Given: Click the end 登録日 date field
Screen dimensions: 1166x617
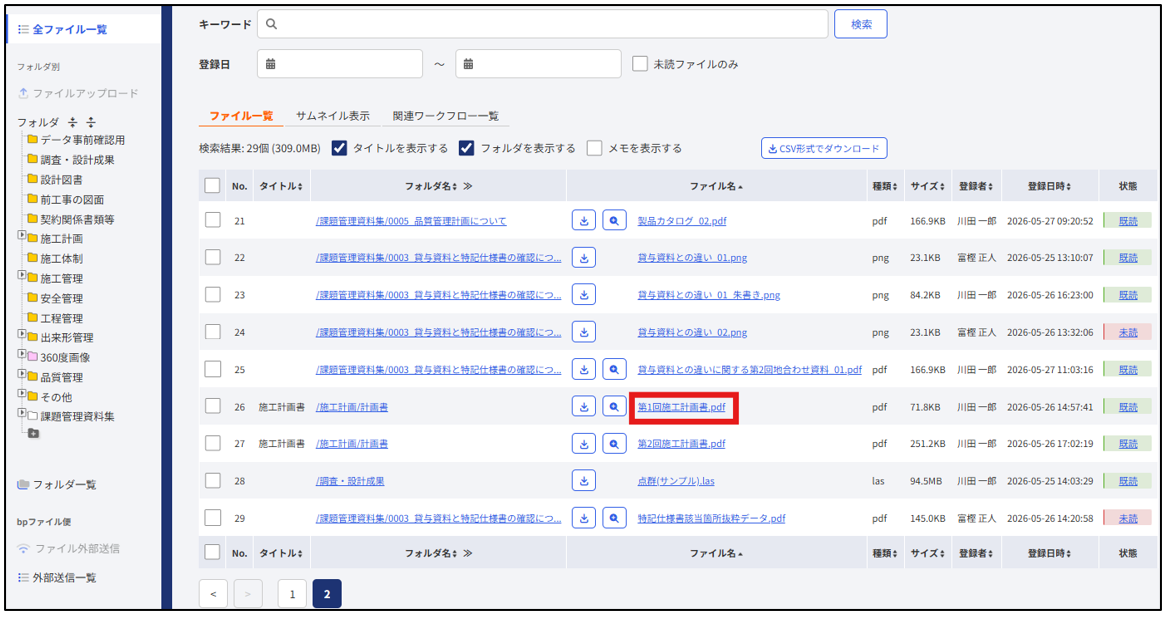Looking at the screenshot, I should pos(538,64).
